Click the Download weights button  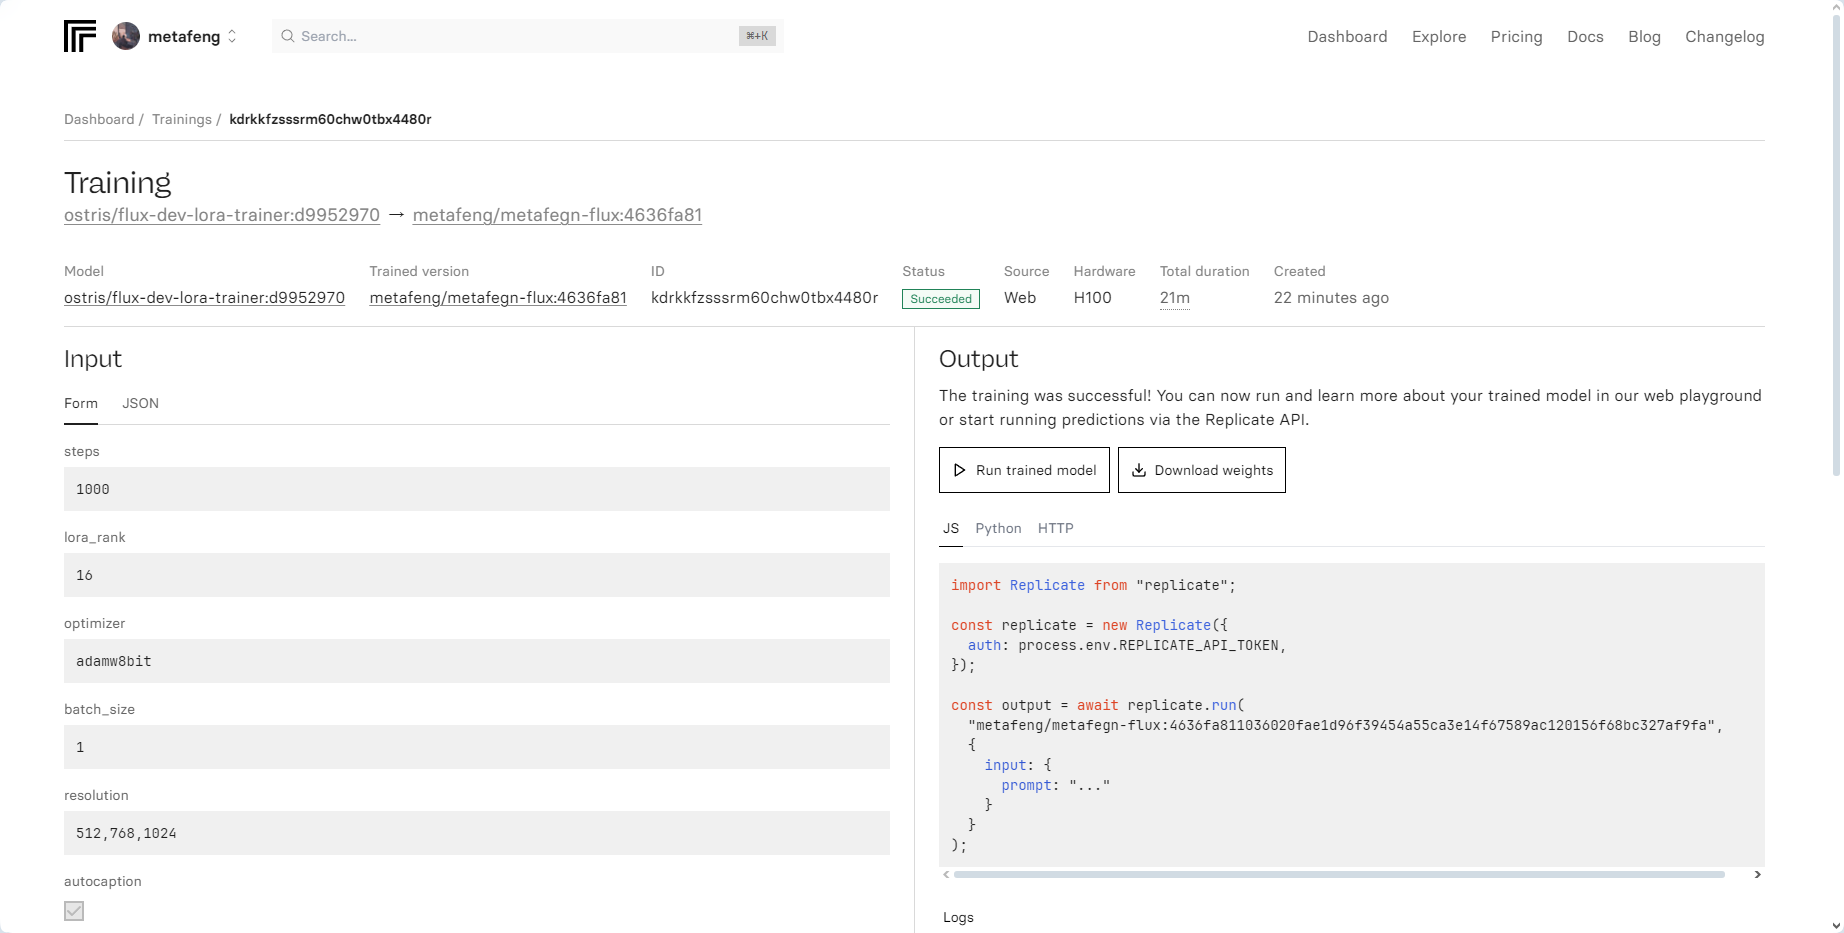pyautogui.click(x=1202, y=470)
